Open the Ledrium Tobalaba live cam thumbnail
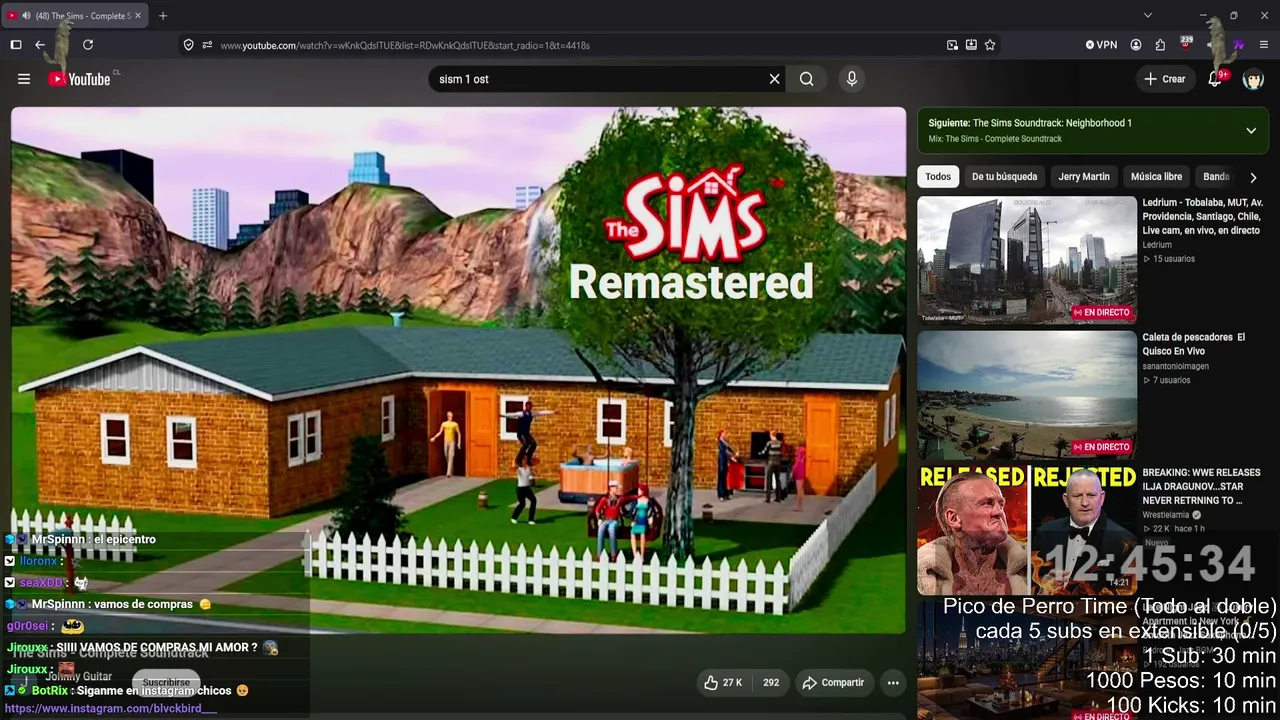 tap(1027, 260)
